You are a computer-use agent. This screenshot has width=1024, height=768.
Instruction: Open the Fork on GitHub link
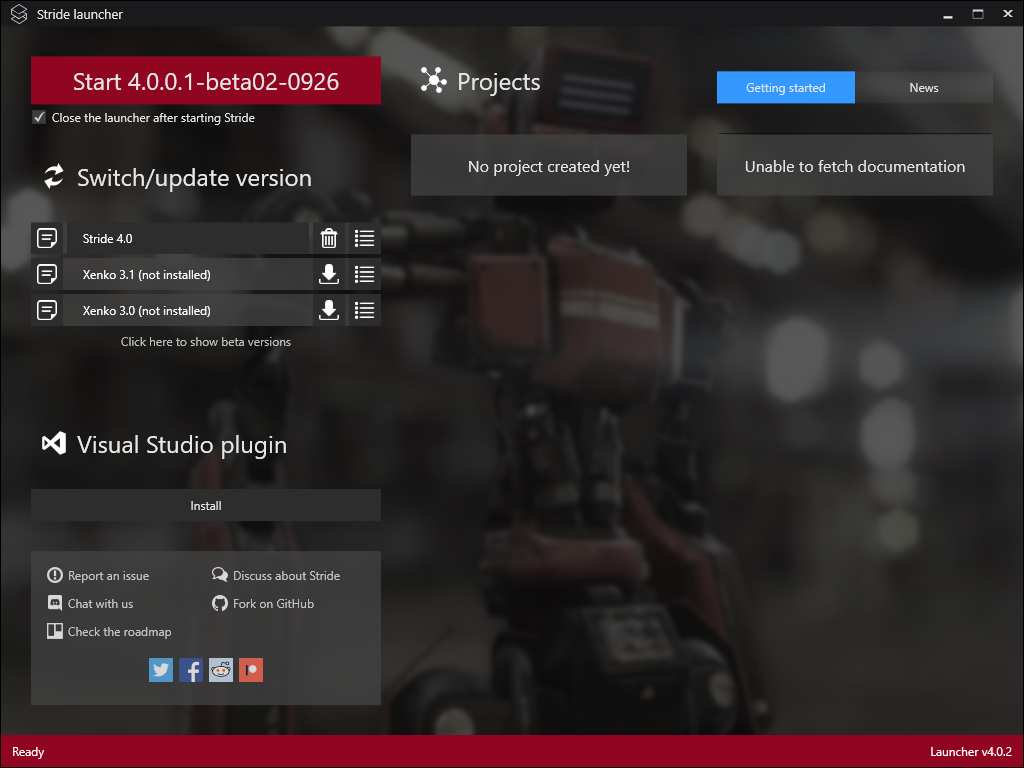(274, 603)
